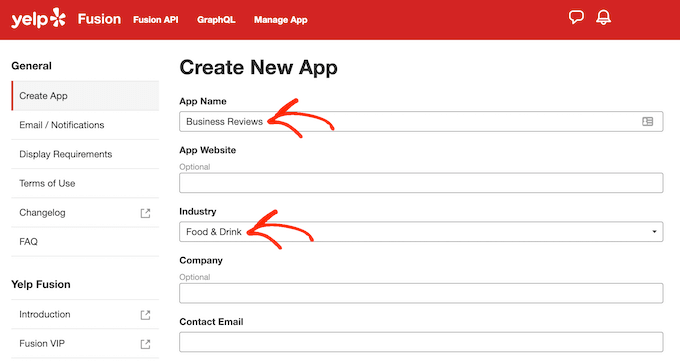The width and height of the screenshot is (680, 361).
Task: Click the Contact Email label
Action: pos(211,322)
